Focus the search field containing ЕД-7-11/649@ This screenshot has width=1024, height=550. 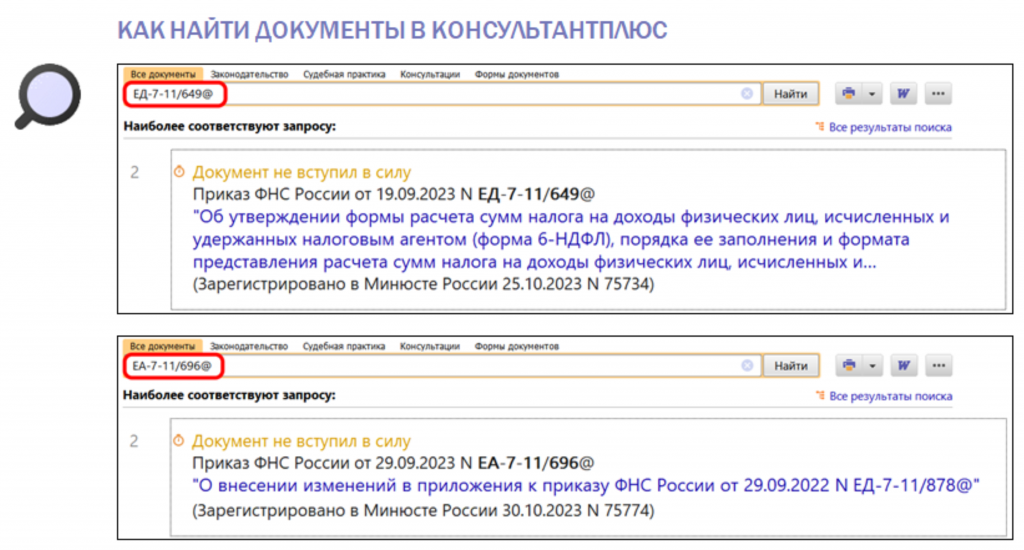coord(442,93)
